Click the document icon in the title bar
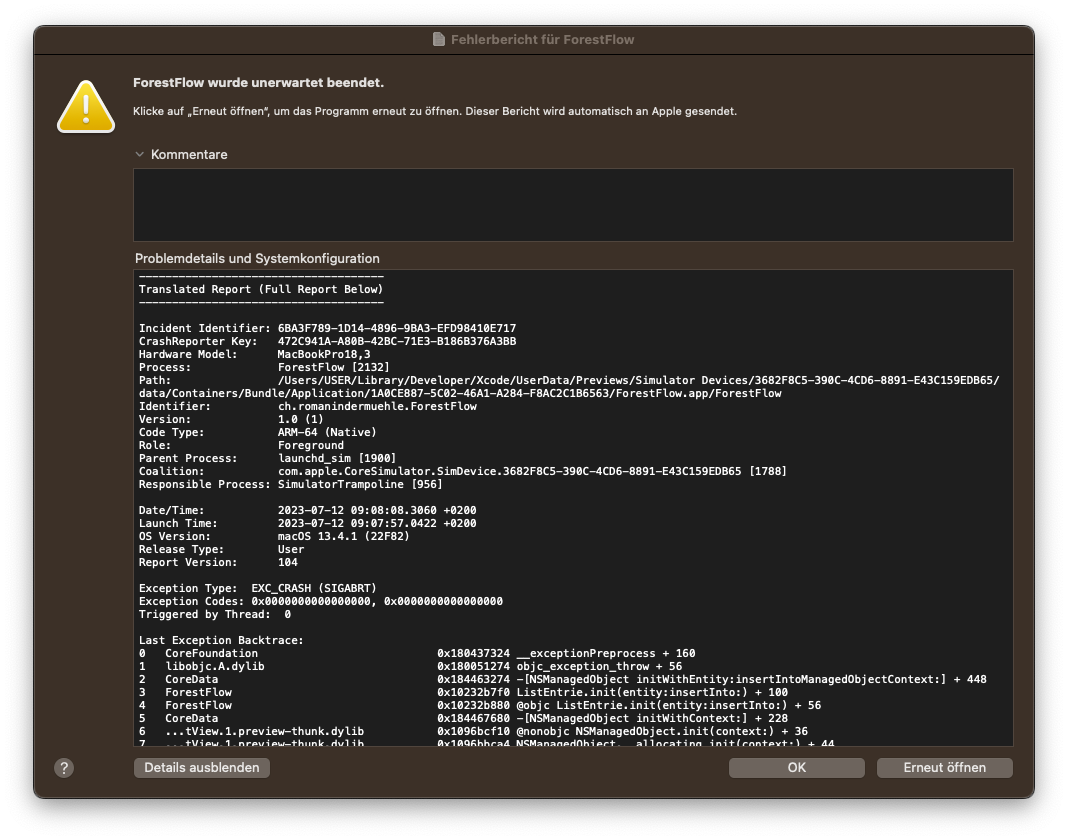This screenshot has width=1068, height=840. click(x=438, y=39)
